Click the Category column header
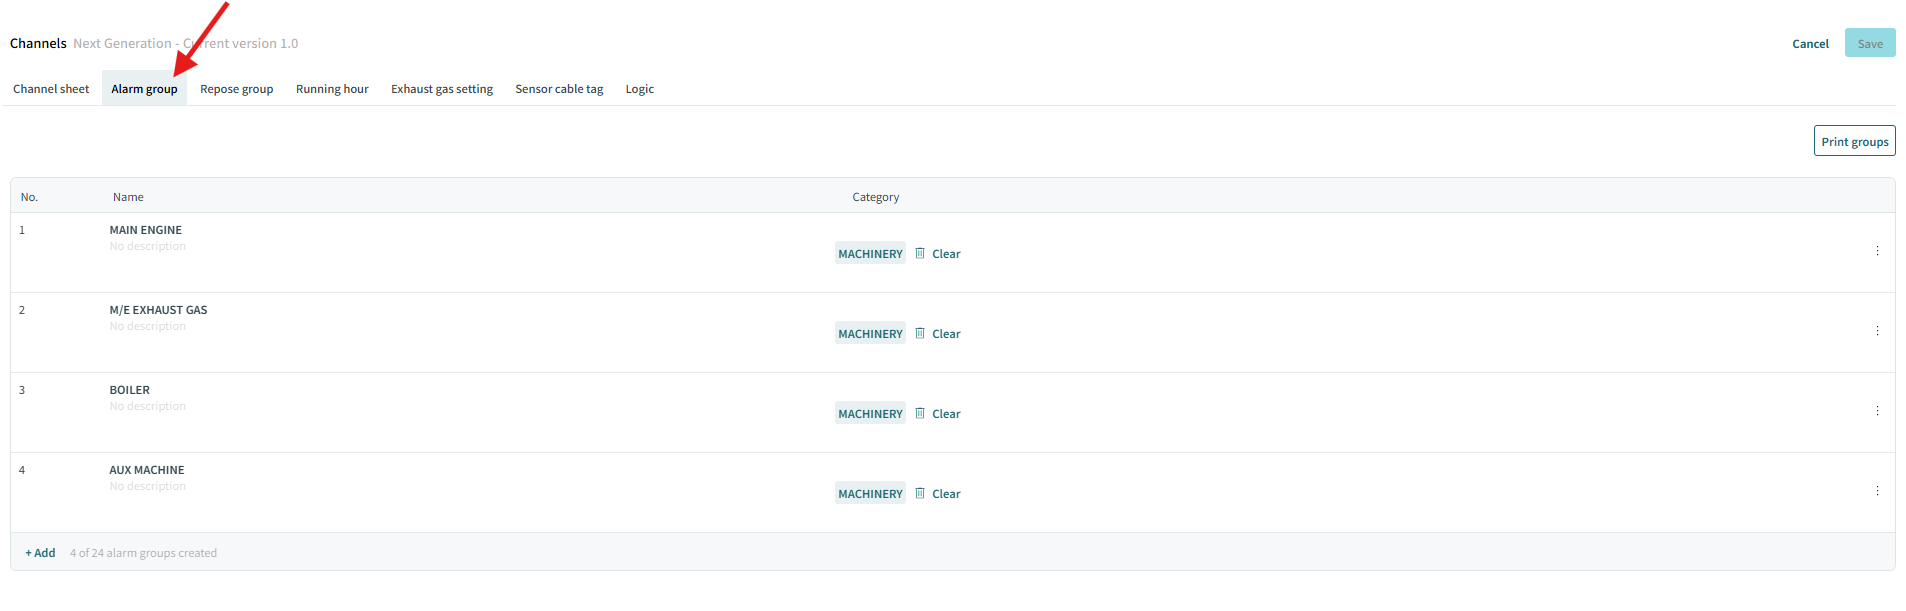Viewport: 1906px width, 611px height. 876,197
